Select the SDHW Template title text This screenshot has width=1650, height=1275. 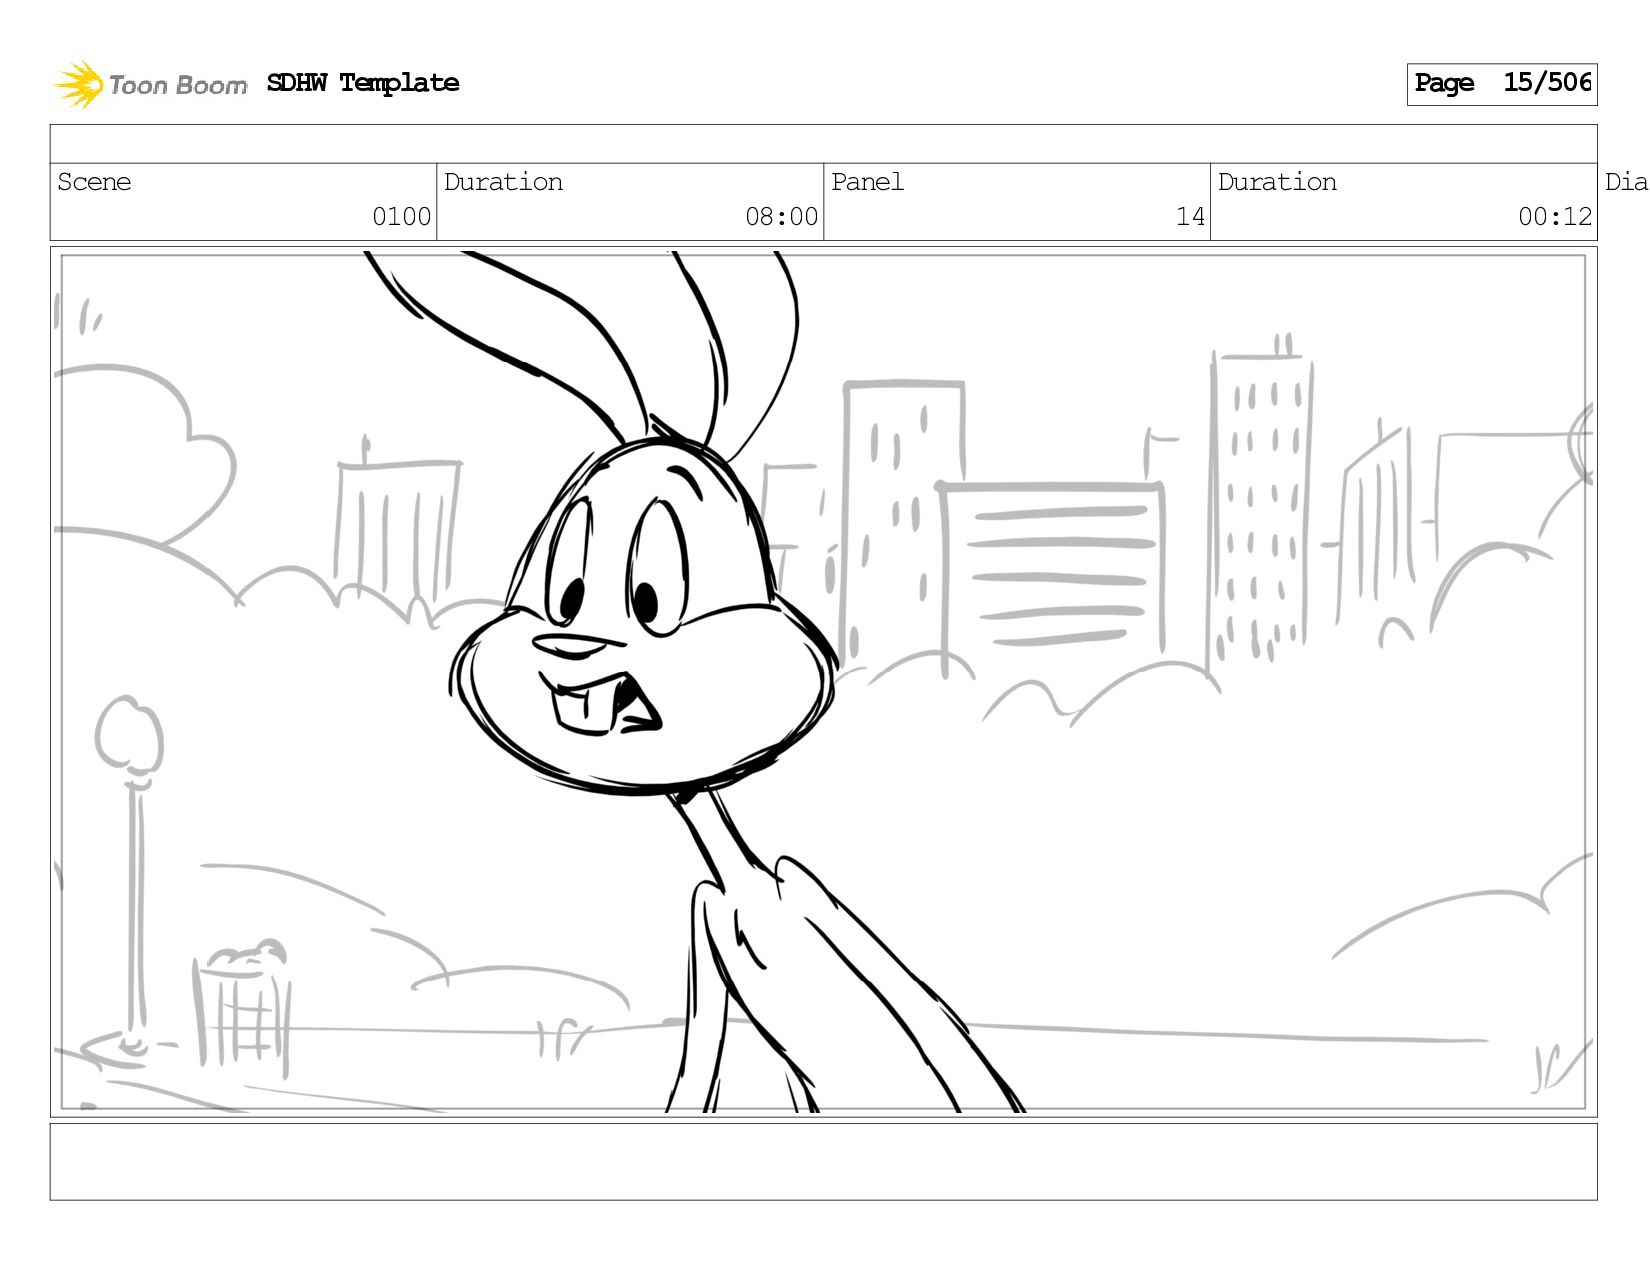(363, 83)
